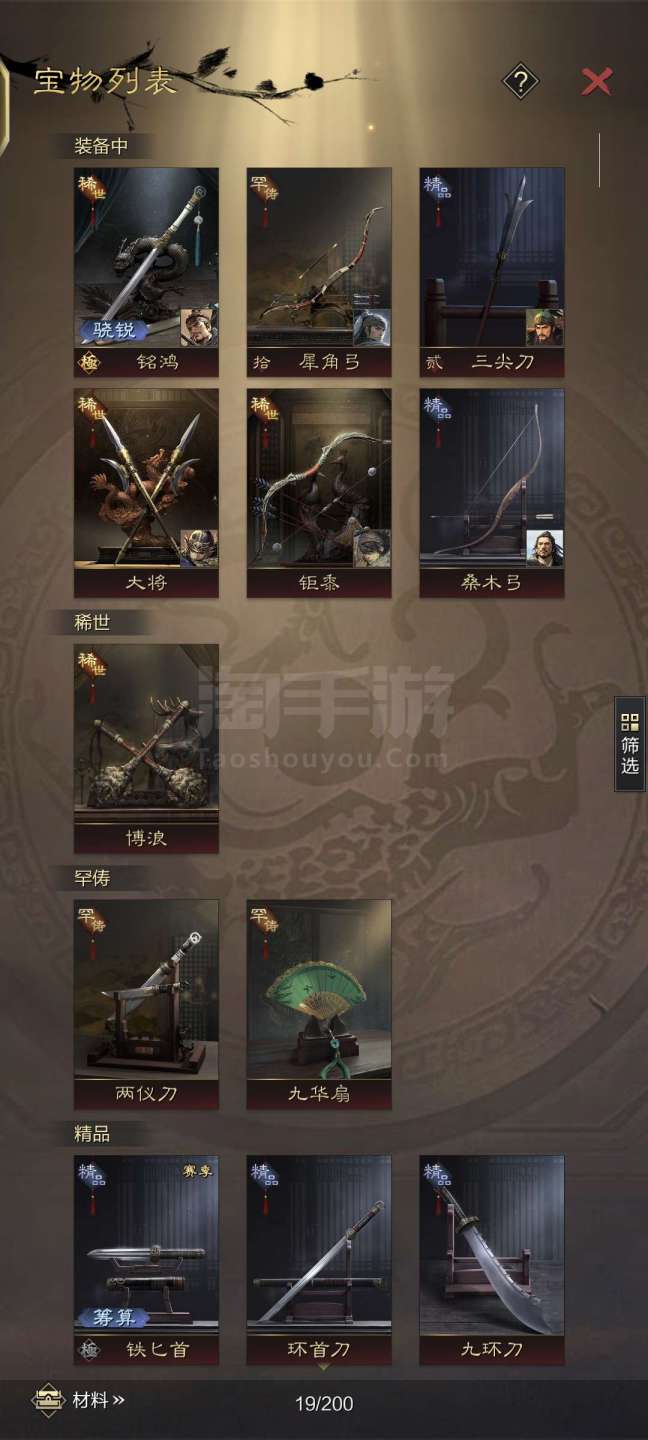Viewport: 648px width, 1440px height.
Task: Open the 材料 materials link
Action: point(99,1401)
